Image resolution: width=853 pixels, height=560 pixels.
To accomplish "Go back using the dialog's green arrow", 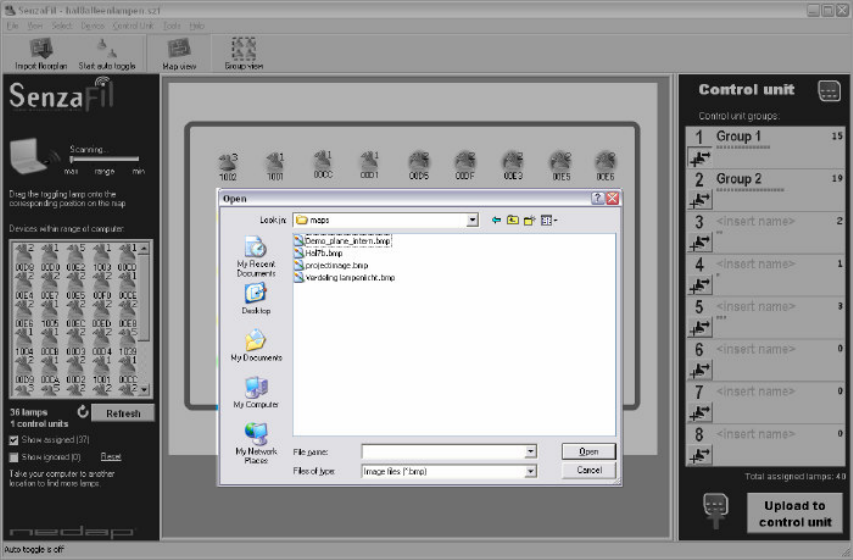I will pyautogui.click(x=496, y=220).
